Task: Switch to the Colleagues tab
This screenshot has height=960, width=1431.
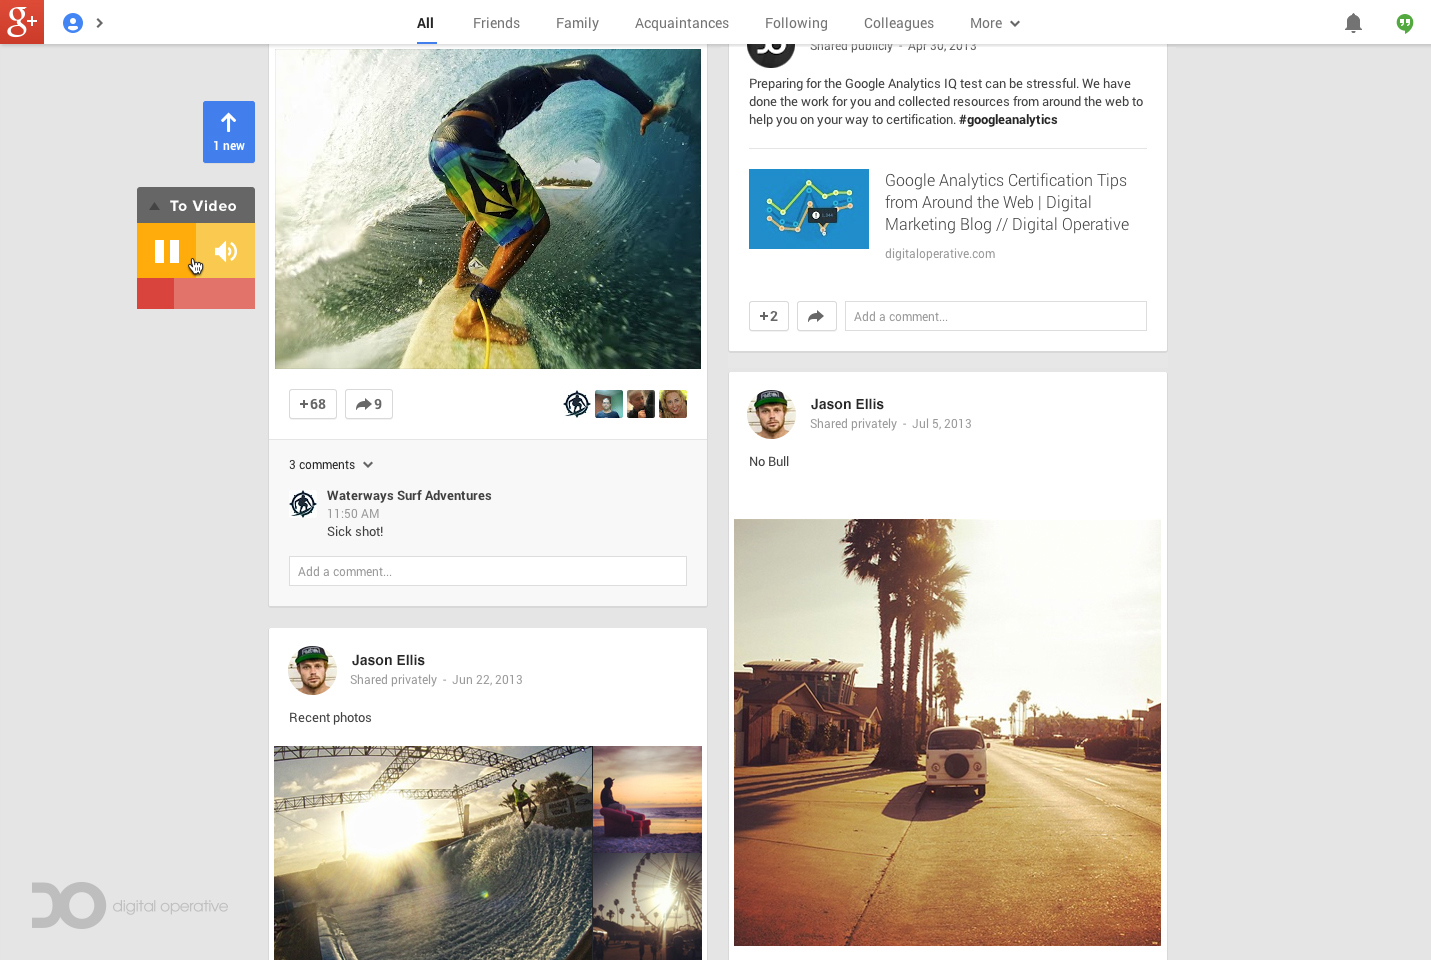Action: (x=899, y=23)
